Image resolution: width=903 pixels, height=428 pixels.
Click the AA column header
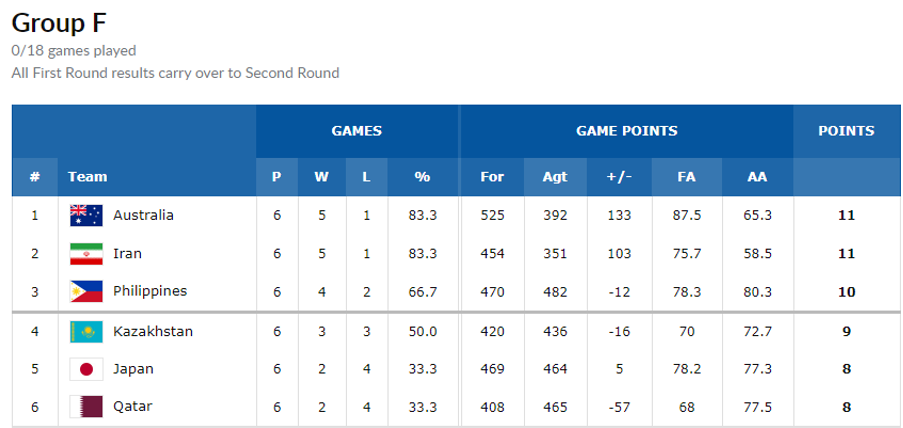click(x=757, y=177)
